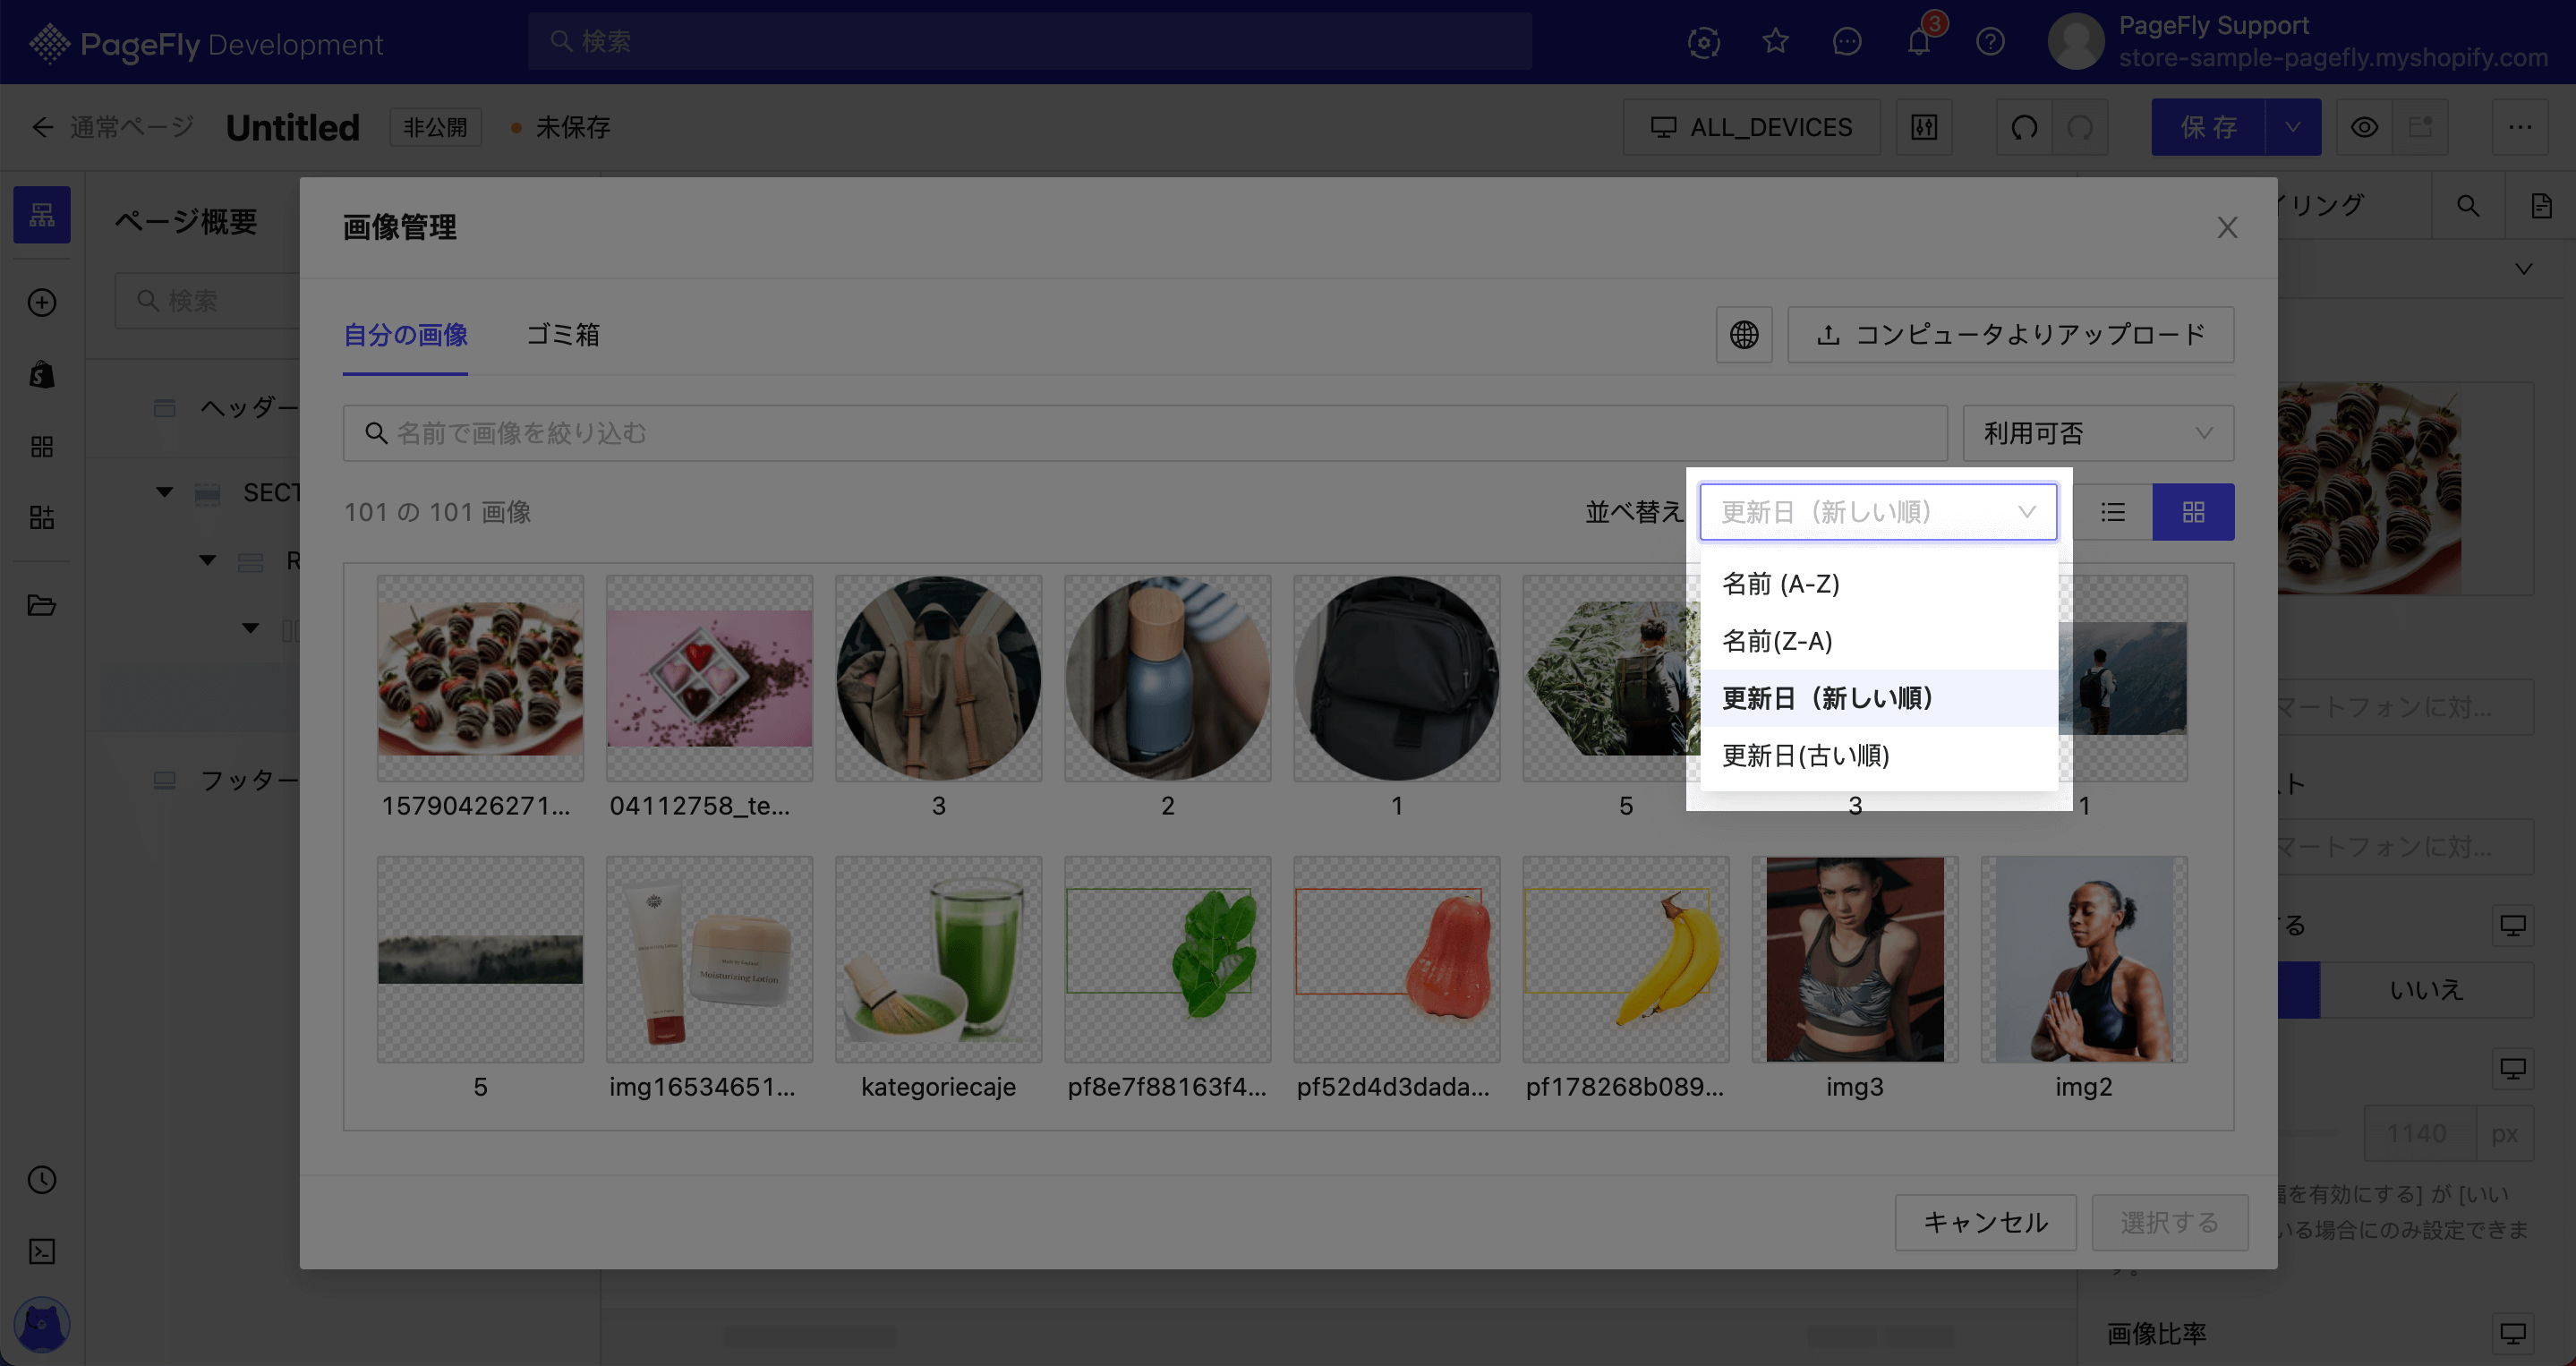Image resolution: width=2576 pixels, height=1366 pixels.
Task: Select the page outline sidebar icon
Action: (x=42, y=214)
